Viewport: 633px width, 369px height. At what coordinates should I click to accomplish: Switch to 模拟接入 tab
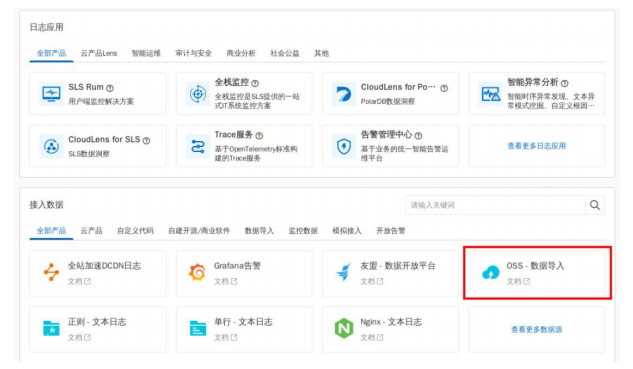coord(347,231)
